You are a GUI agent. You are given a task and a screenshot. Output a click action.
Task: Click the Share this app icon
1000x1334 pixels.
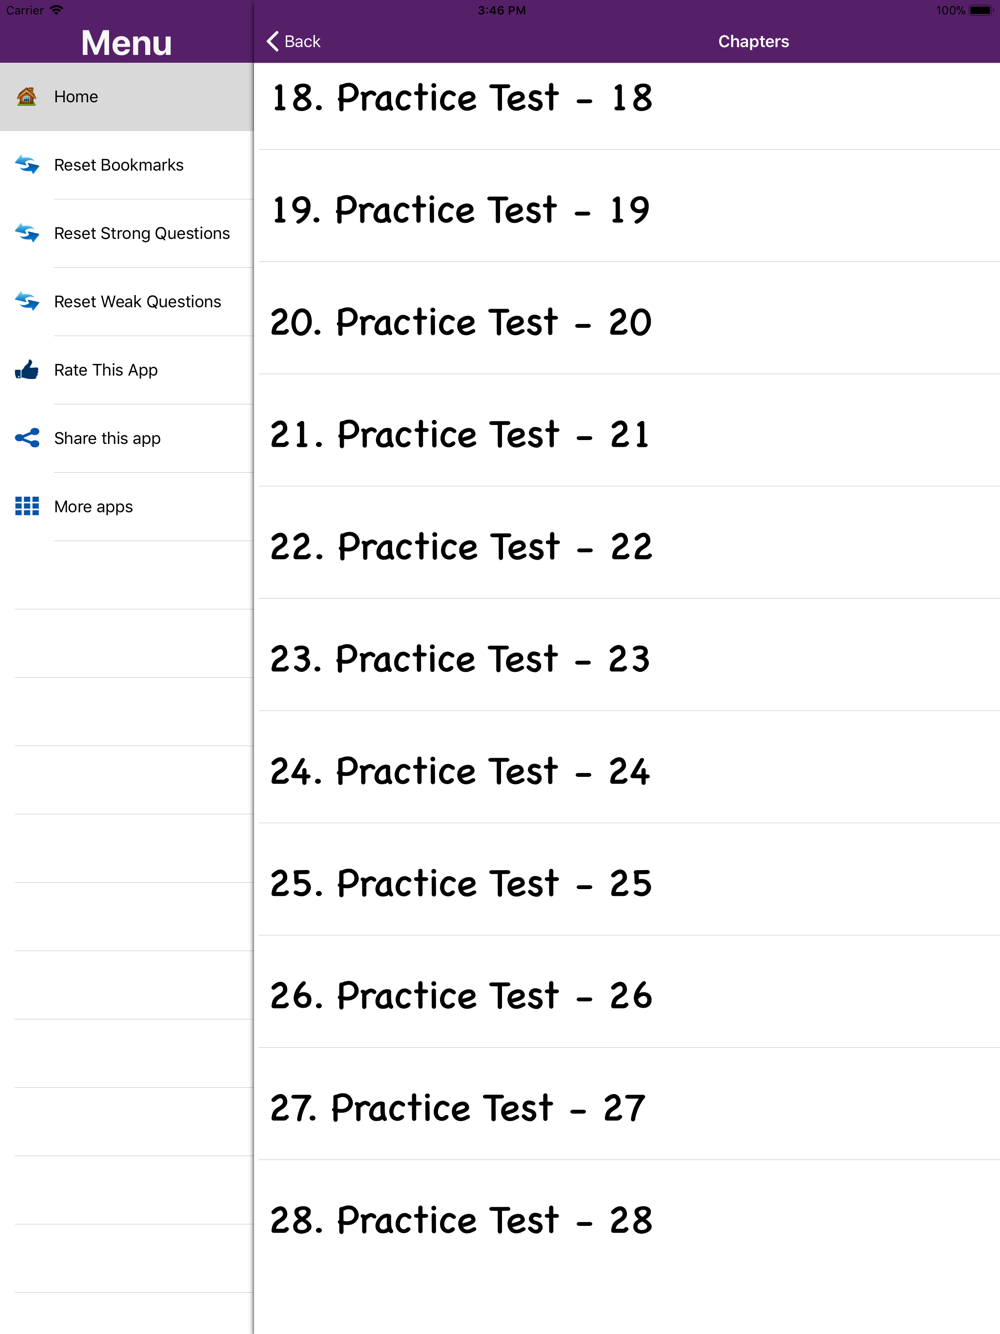click(x=27, y=438)
